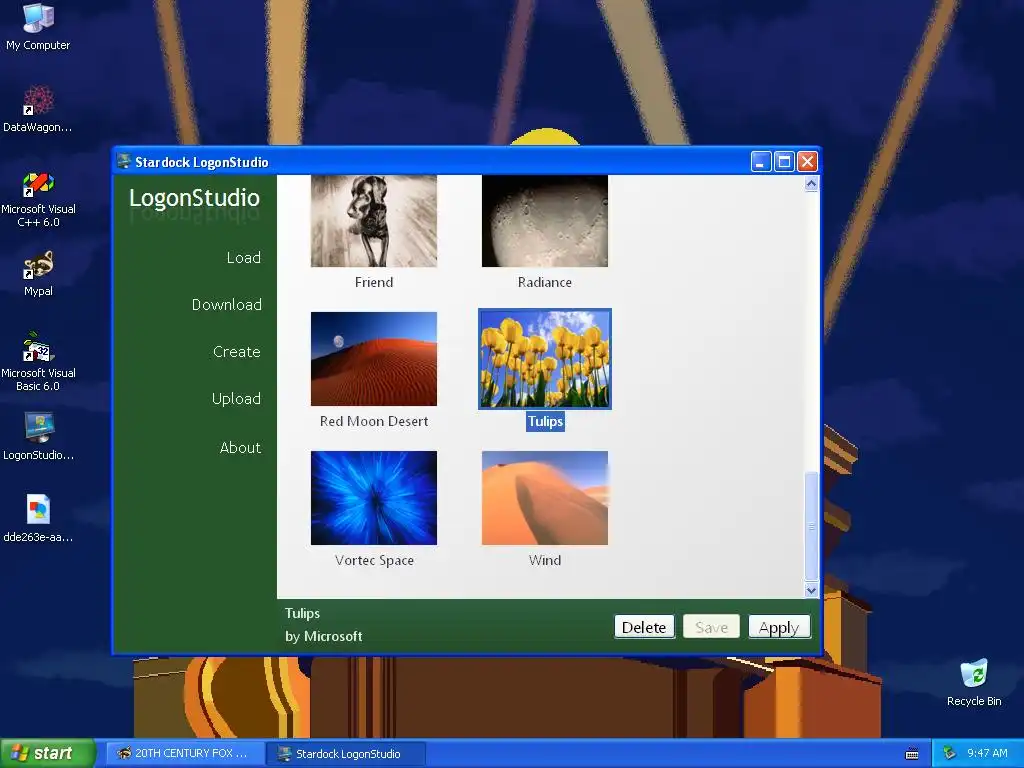
Task: Open the Windows start menu
Action: [x=47, y=753]
